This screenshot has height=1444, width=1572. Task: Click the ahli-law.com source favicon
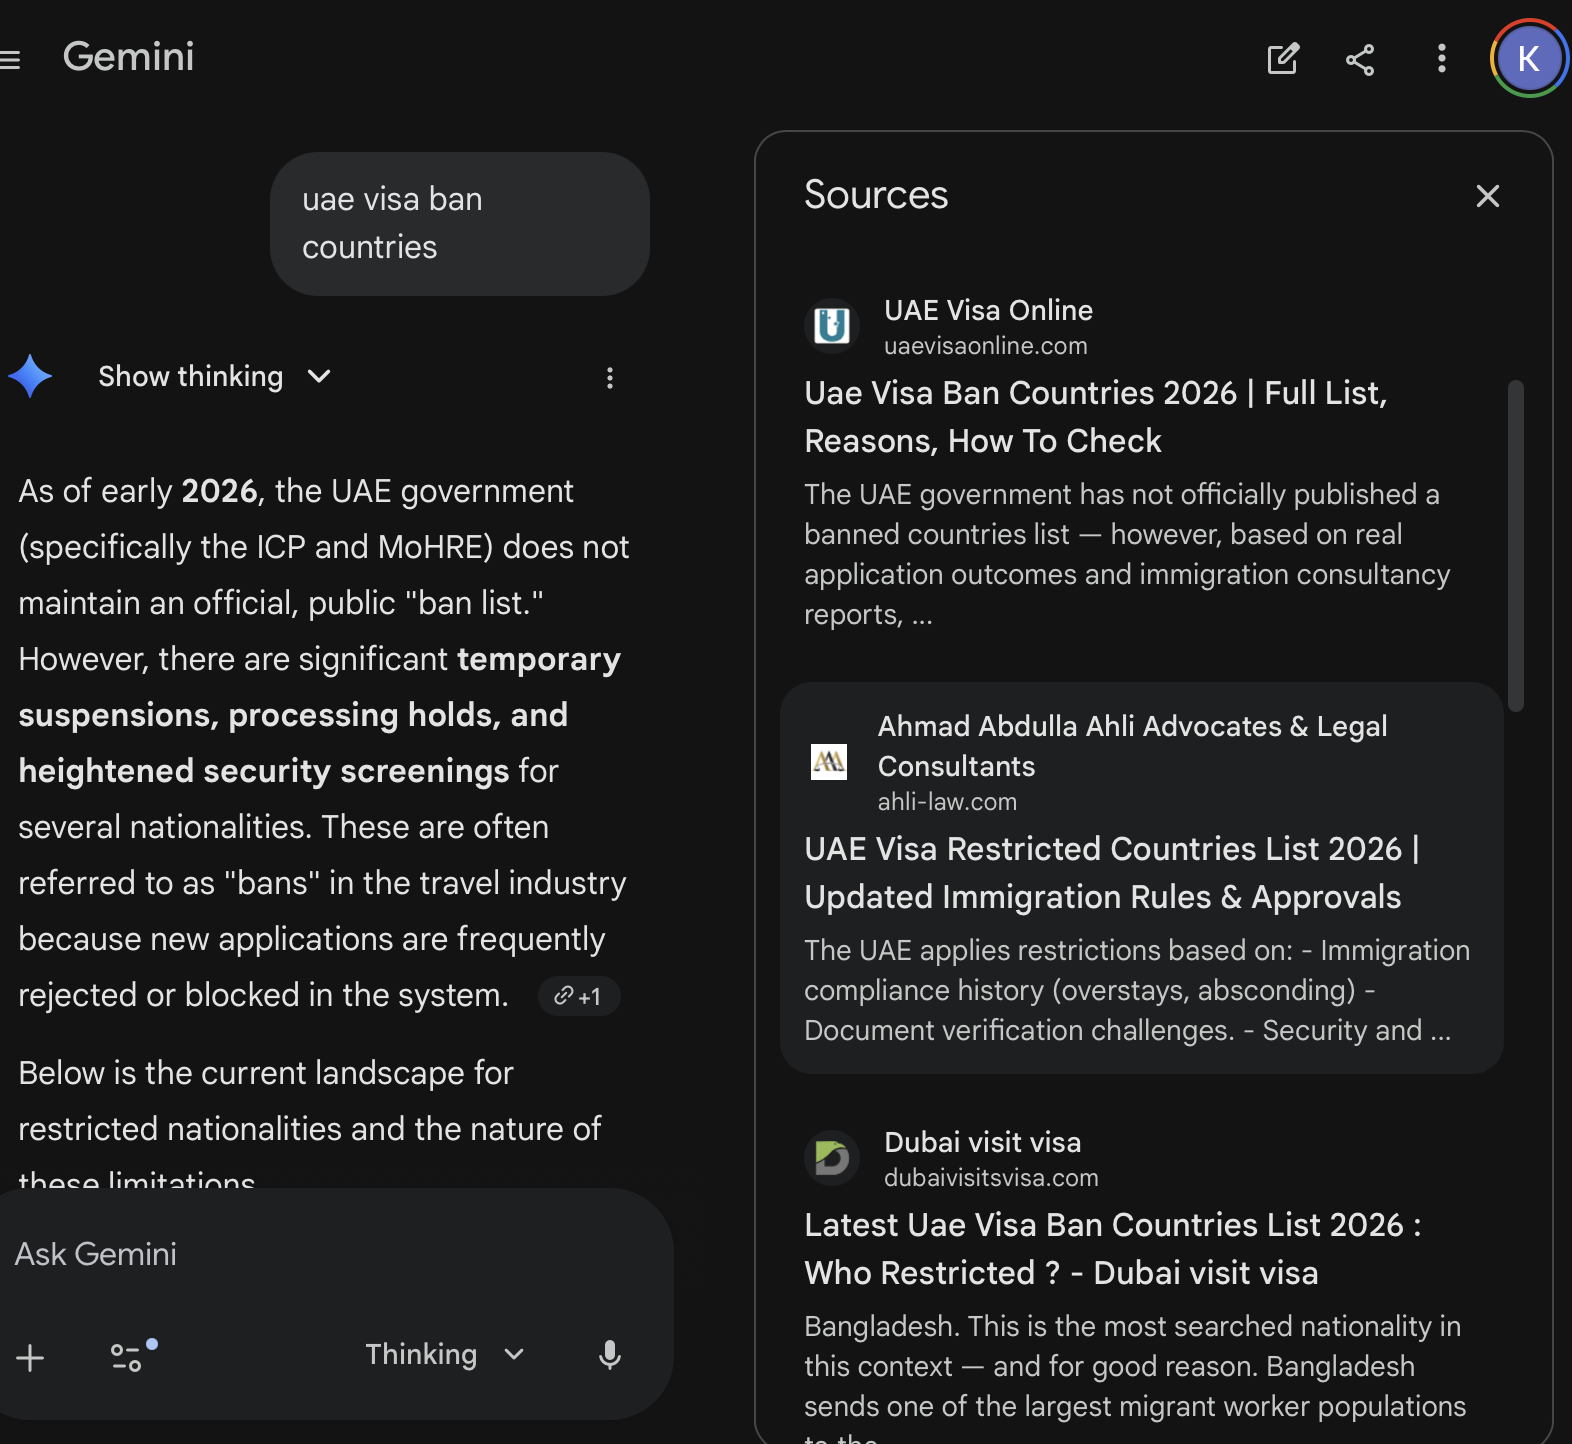[829, 762]
